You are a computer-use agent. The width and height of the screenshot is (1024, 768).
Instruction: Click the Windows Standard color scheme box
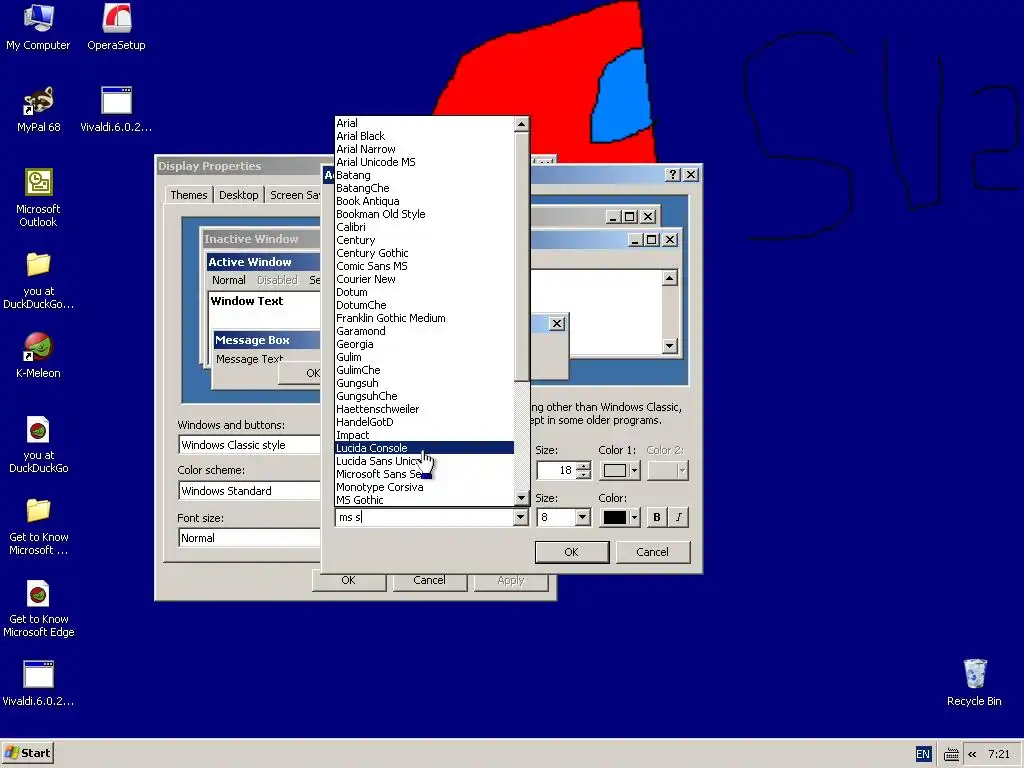point(249,490)
